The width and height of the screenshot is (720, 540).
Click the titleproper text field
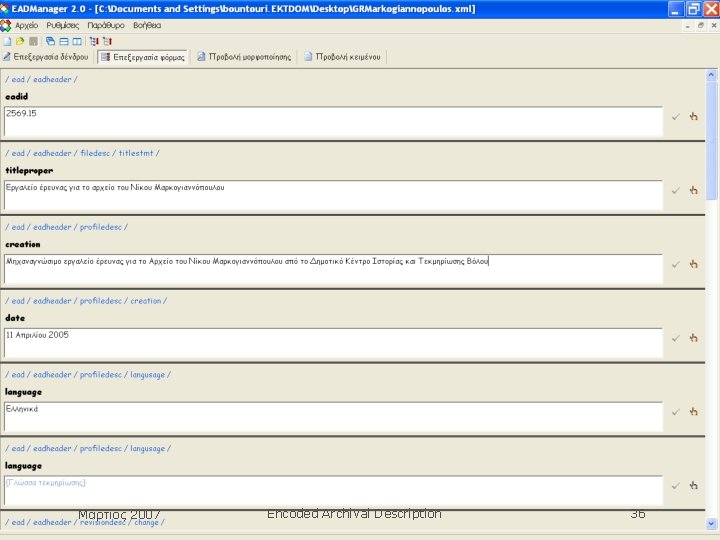pyautogui.click(x=333, y=195)
